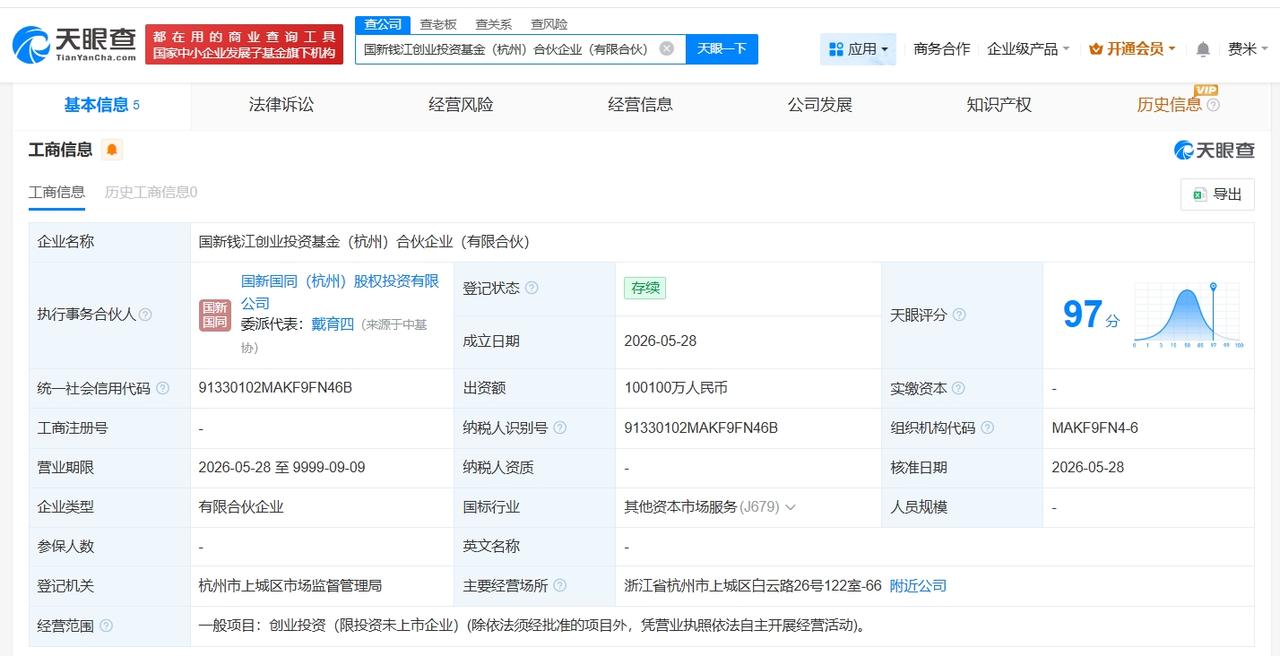
Task: Open the 经营信息 tab
Action: [640, 105]
